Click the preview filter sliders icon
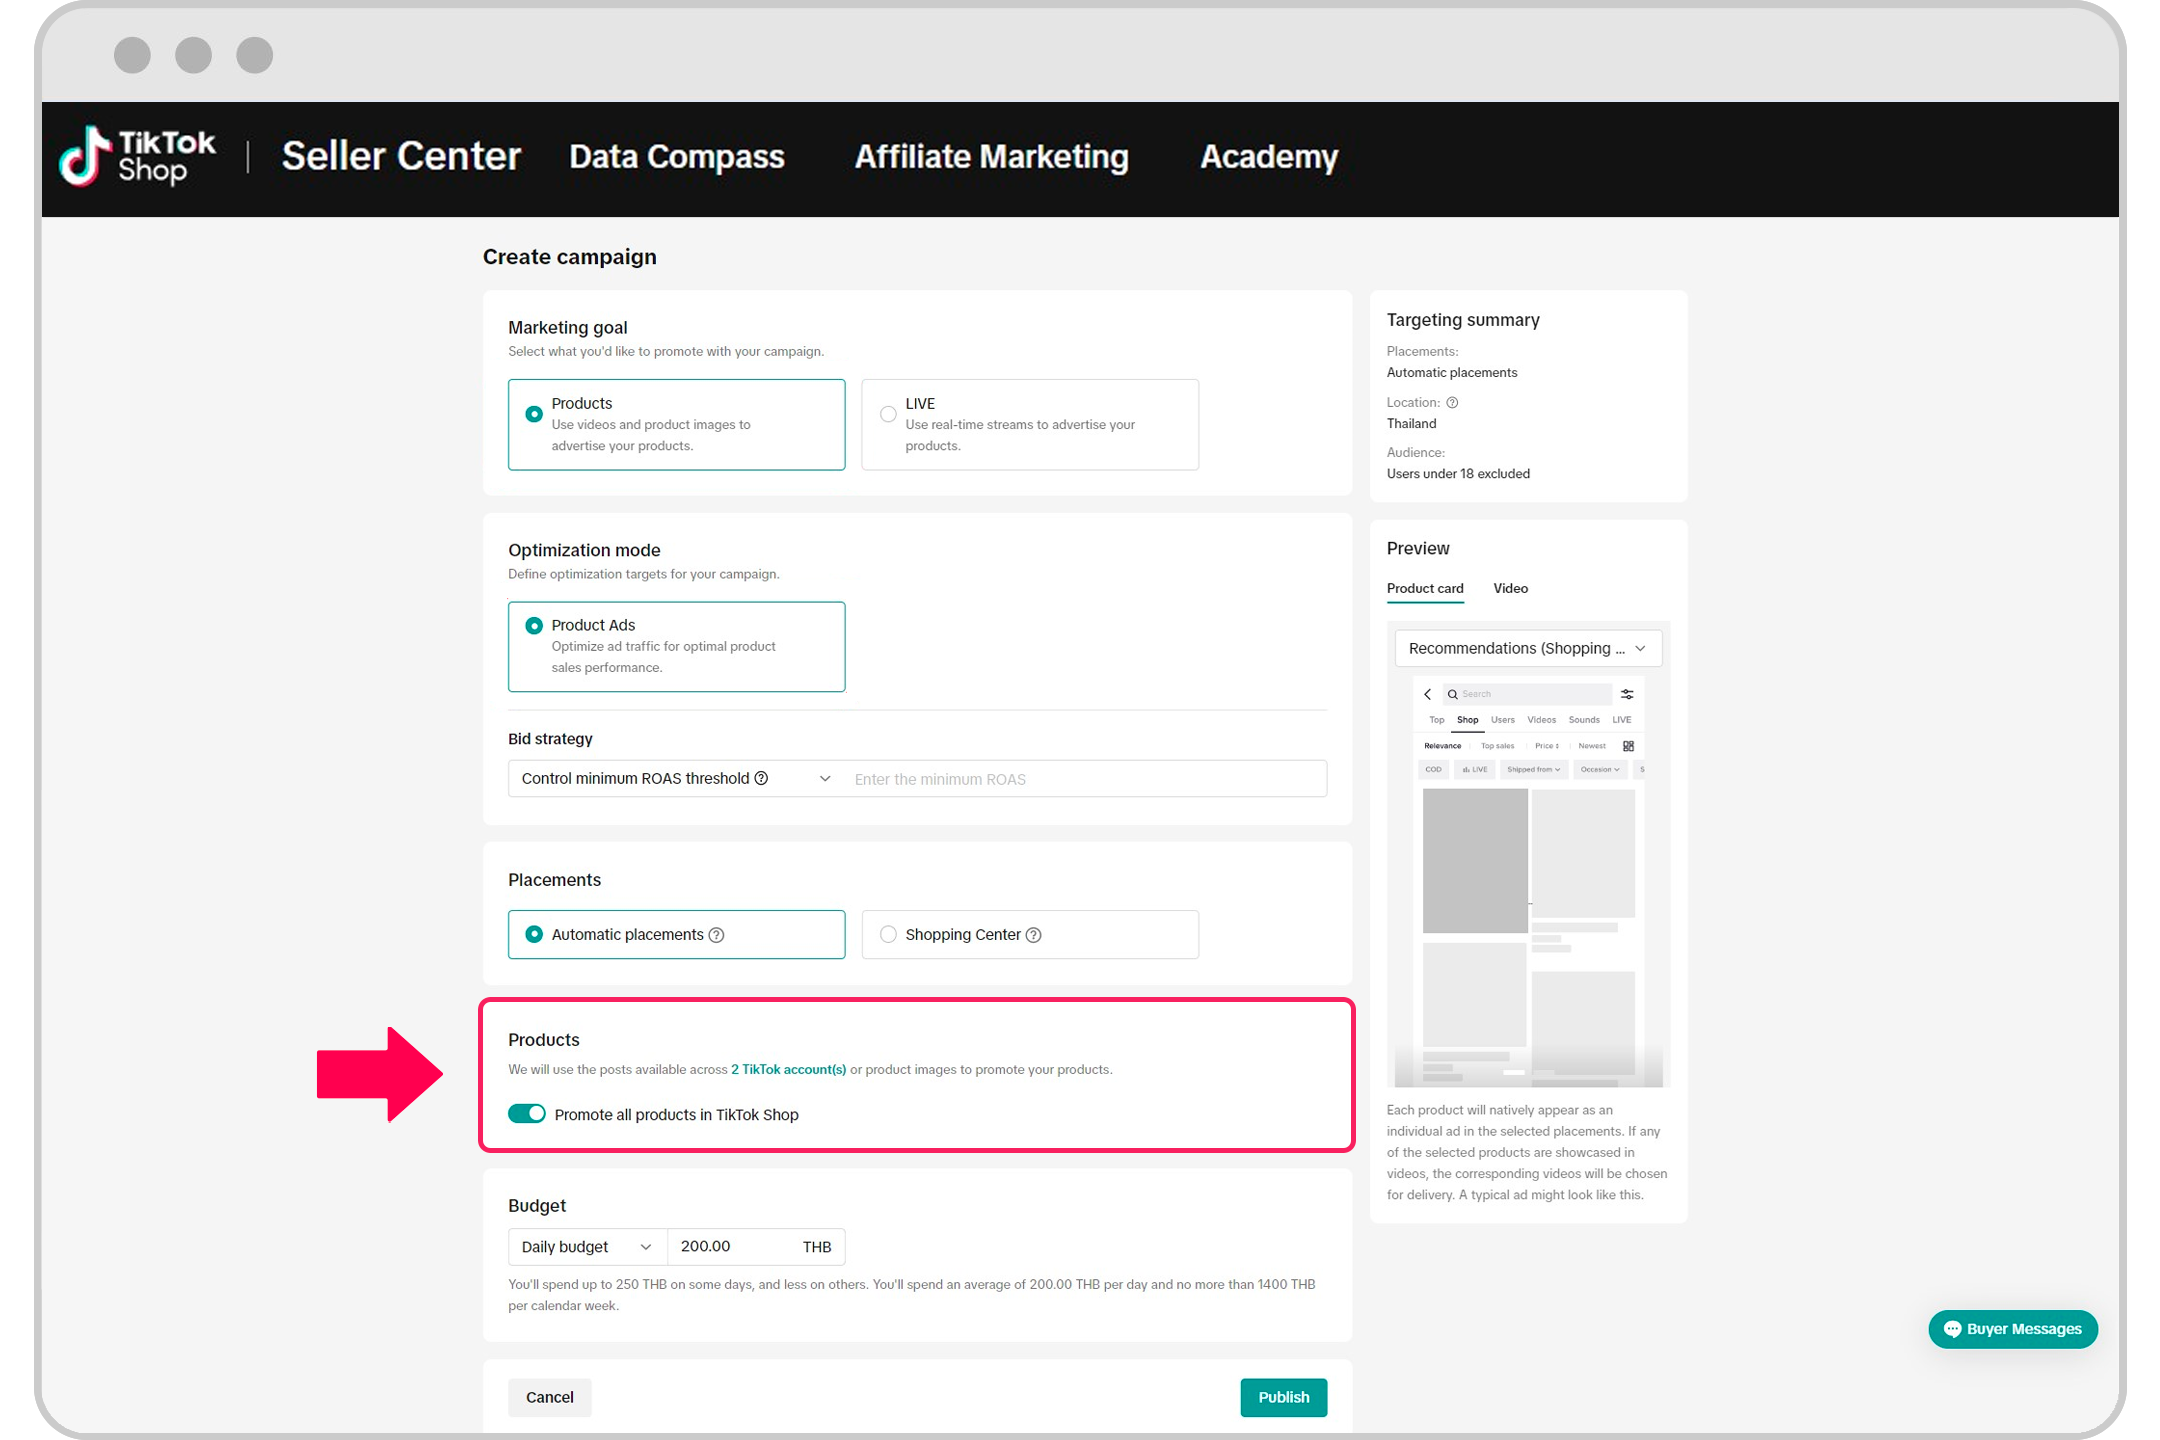The width and height of the screenshot is (2160, 1440). pyautogui.click(x=1627, y=694)
